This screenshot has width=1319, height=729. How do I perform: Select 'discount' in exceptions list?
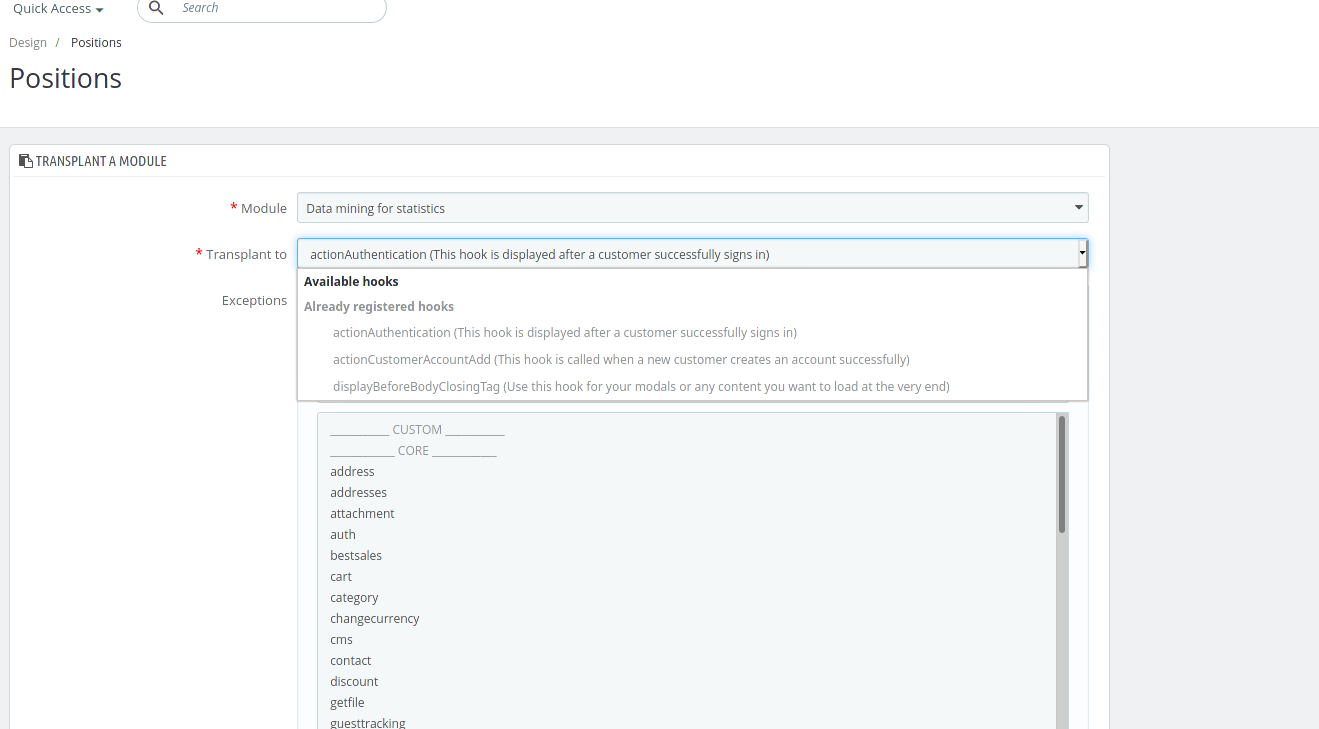[x=687, y=682]
